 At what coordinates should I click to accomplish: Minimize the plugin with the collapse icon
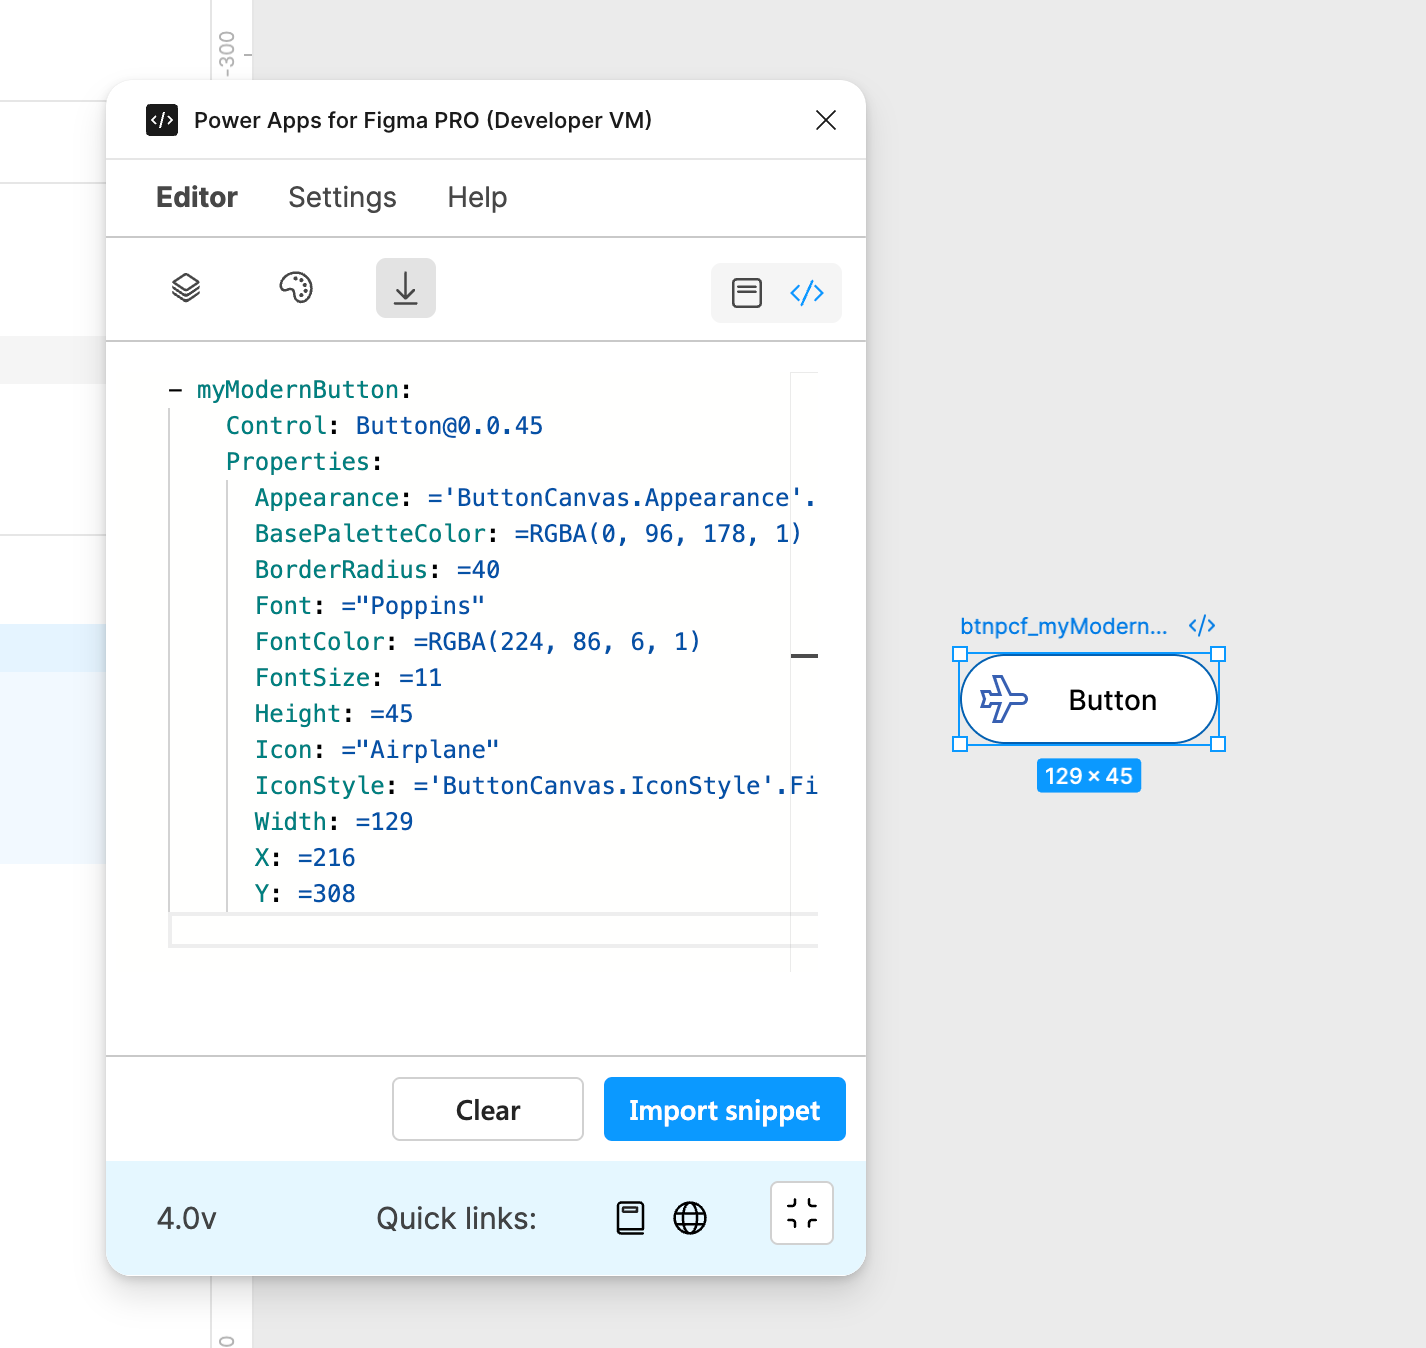[802, 1213]
